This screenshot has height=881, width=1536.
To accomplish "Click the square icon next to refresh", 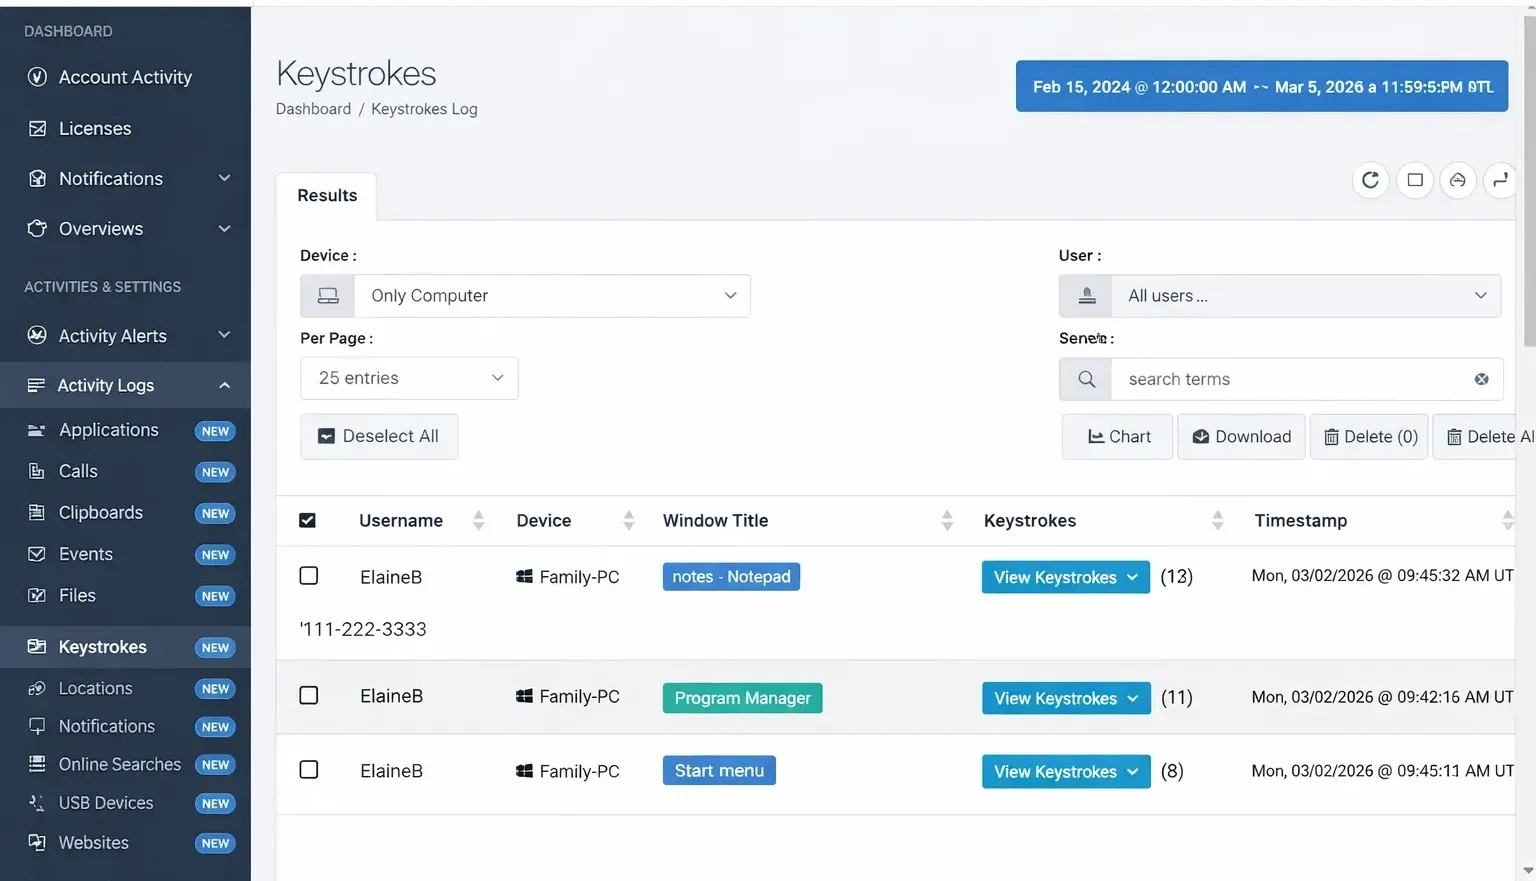I will 1414,180.
